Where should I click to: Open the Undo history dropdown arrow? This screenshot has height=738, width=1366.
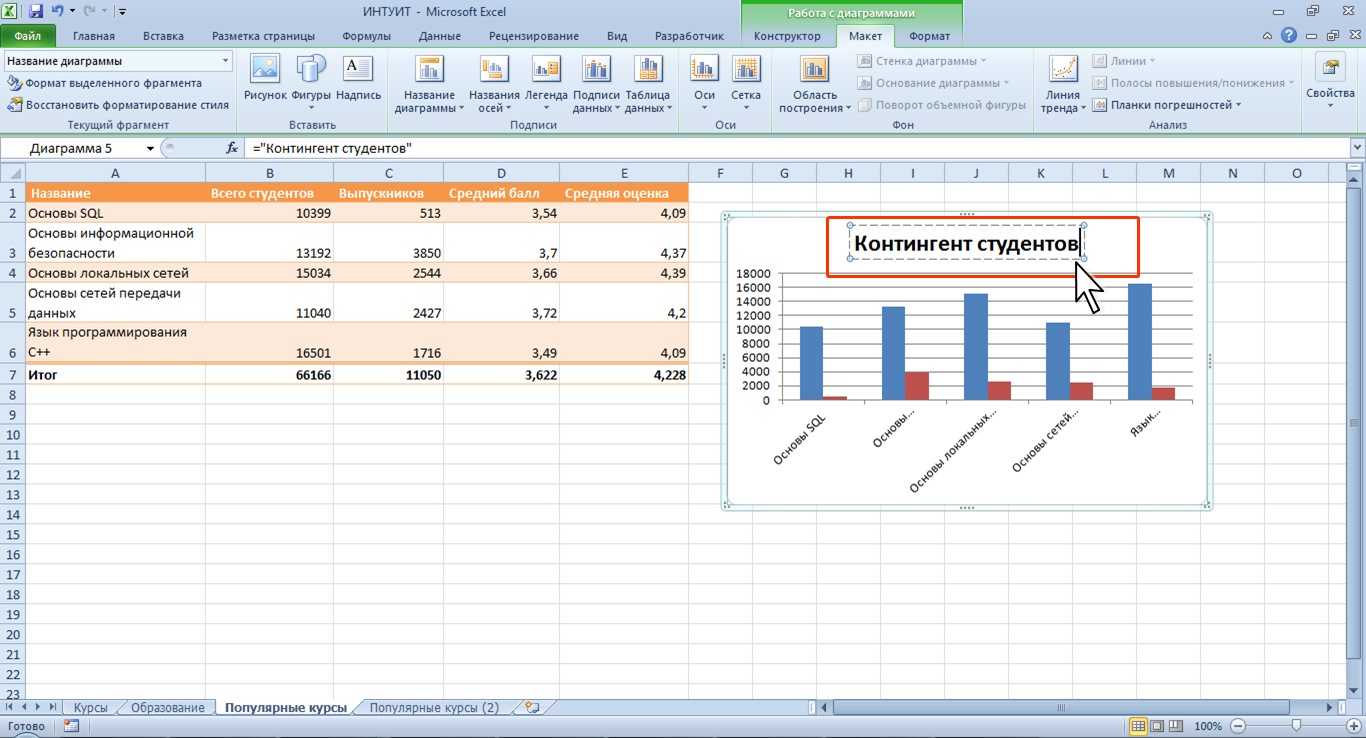pos(72,12)
